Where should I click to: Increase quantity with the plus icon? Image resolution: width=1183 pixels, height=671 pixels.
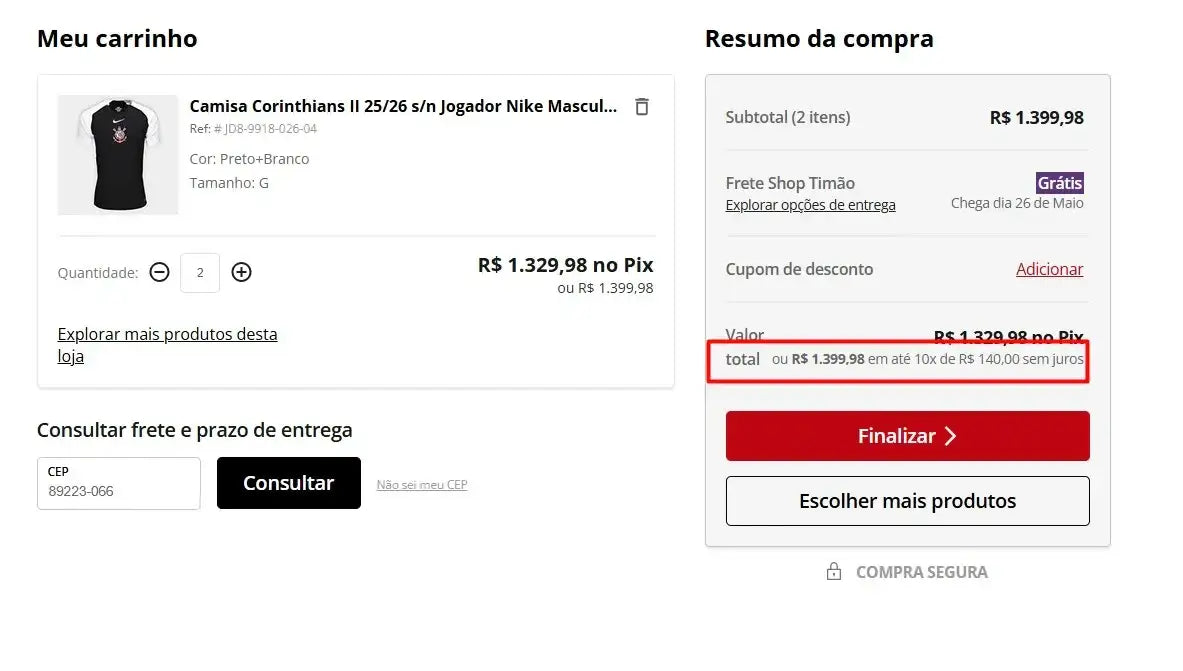coord(241,272)
